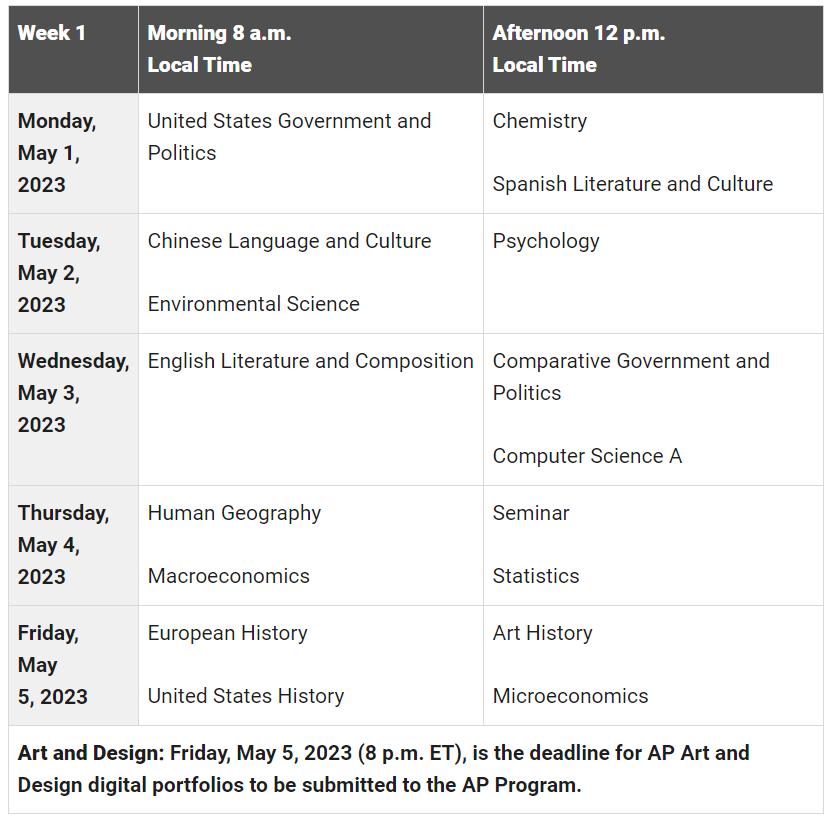The width and height of the screenshot is (830, 819).
Task: Select Spanish Literature and Culture exam
Action: coord(632,184)
